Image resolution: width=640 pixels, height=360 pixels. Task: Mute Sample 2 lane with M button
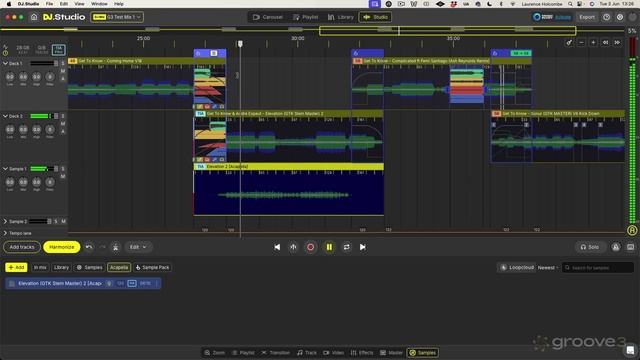[63, 221]
